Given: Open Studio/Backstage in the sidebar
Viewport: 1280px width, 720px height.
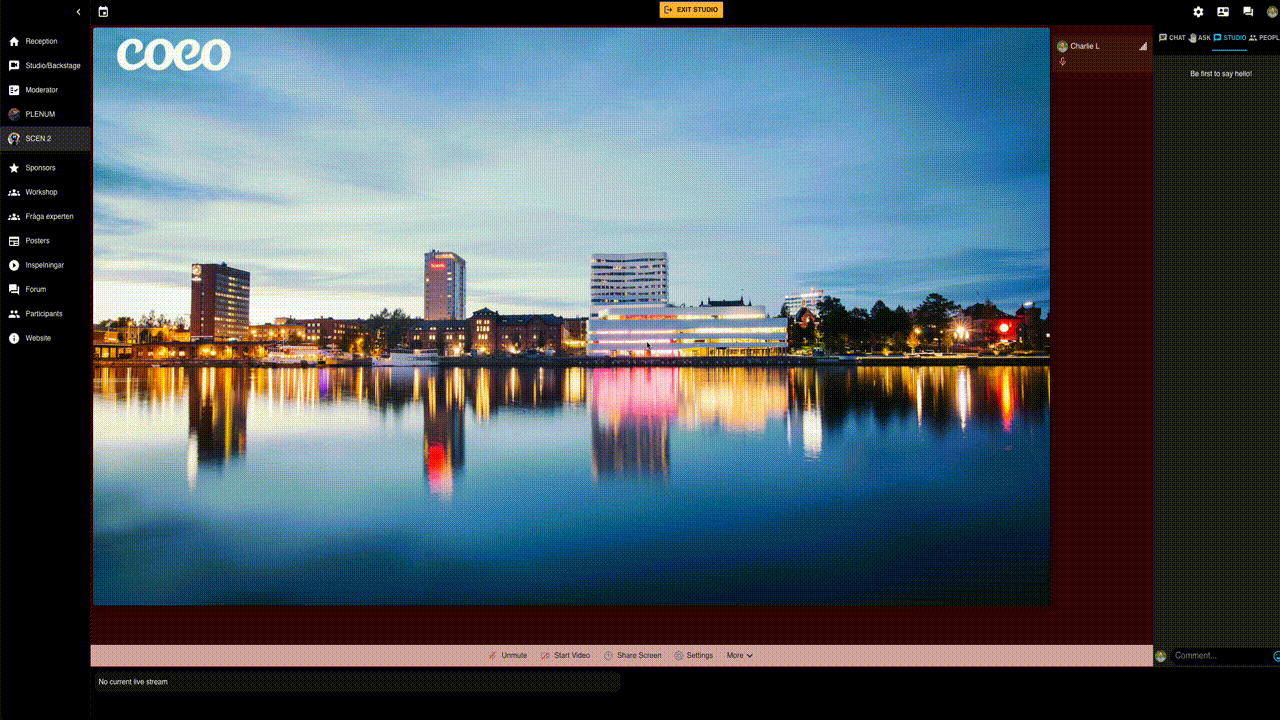Looking at the screenshot, I should tap(45, 66).
